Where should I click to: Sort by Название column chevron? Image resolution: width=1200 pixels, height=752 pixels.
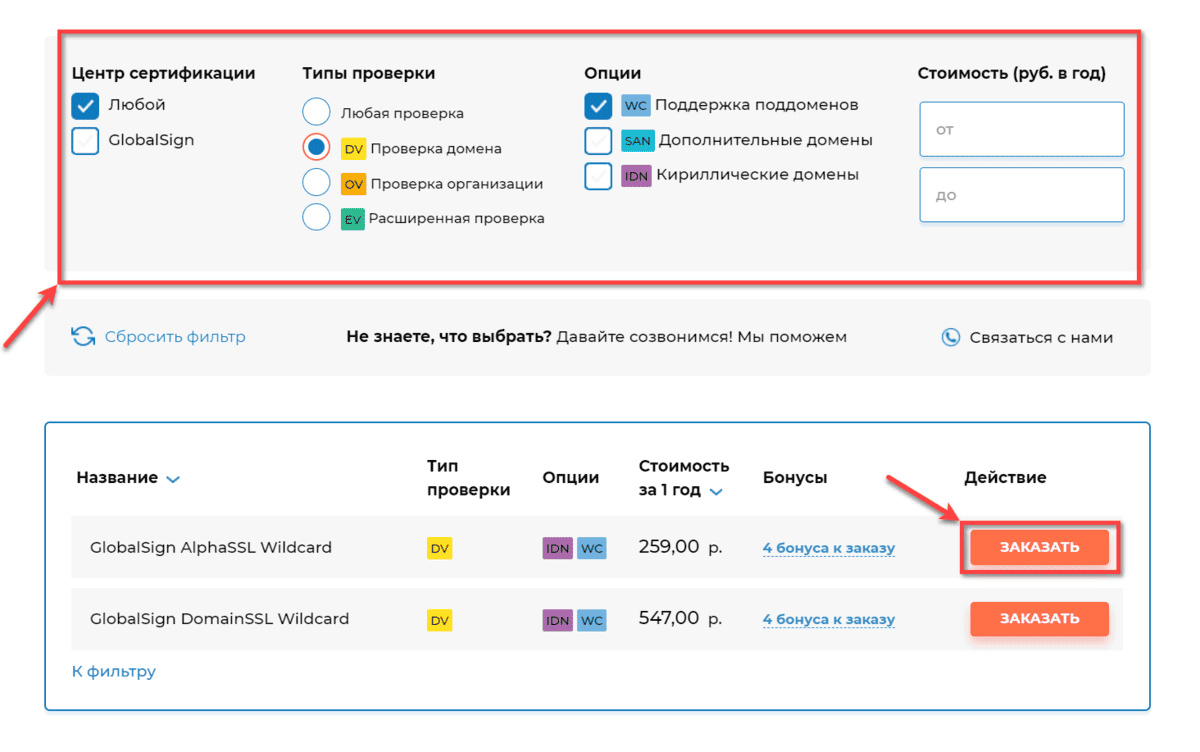click(x=173, y=480)
